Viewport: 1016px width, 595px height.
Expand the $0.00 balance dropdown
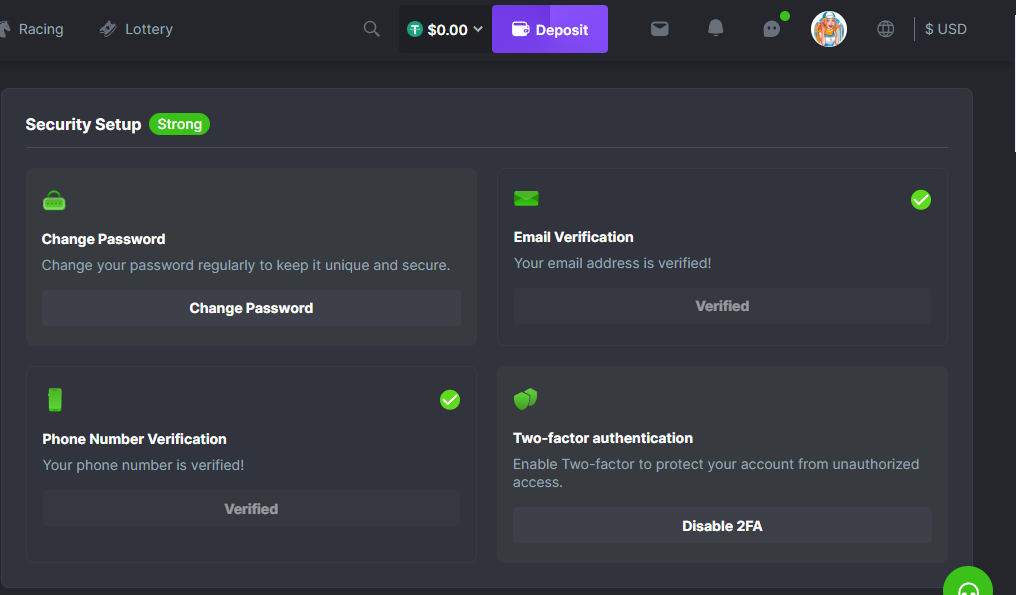click(445, 30)
